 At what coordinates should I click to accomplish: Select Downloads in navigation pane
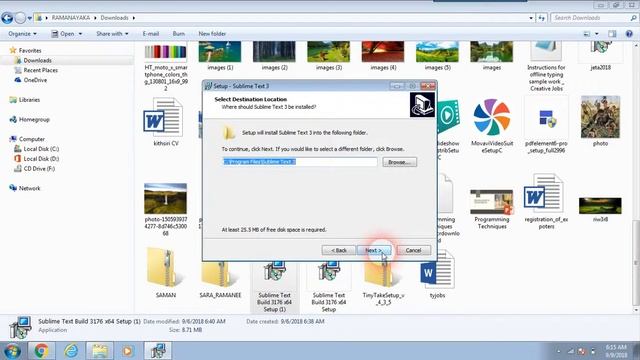click(x=37, y=60)
